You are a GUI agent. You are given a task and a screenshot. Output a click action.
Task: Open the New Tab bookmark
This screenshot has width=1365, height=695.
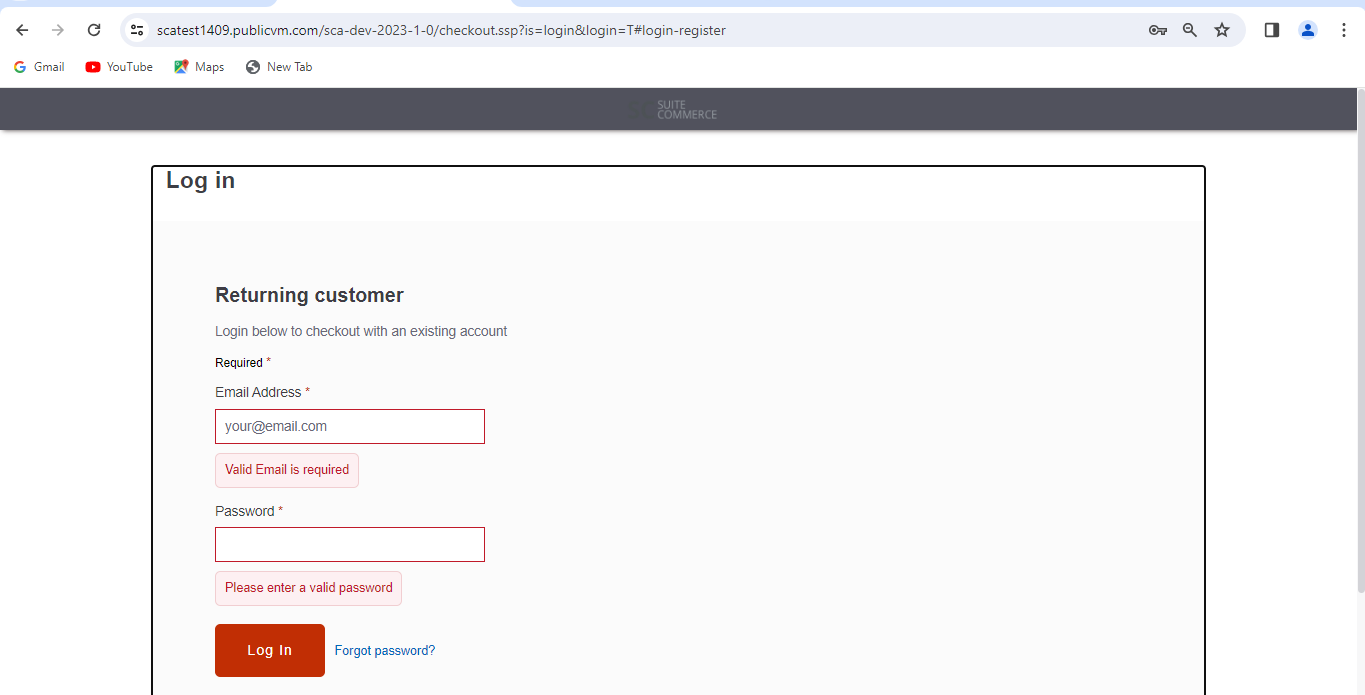(x=279, y=67)
